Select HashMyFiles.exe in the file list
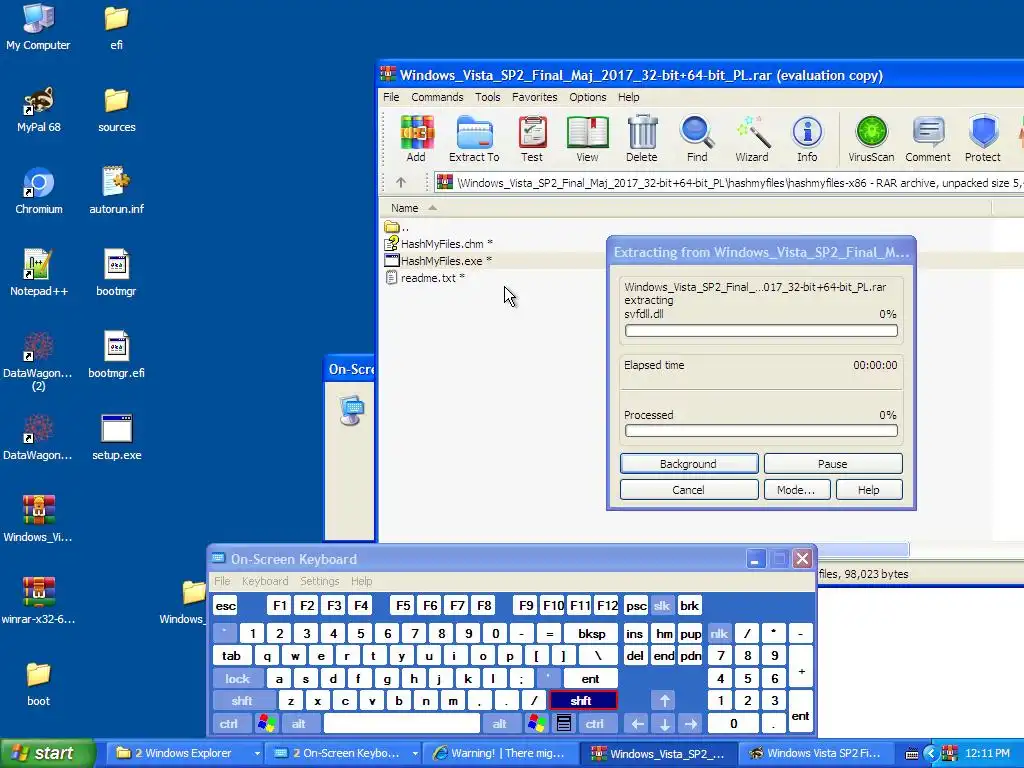This screenshot has height=768, width=1024. (x=441, y=261)
